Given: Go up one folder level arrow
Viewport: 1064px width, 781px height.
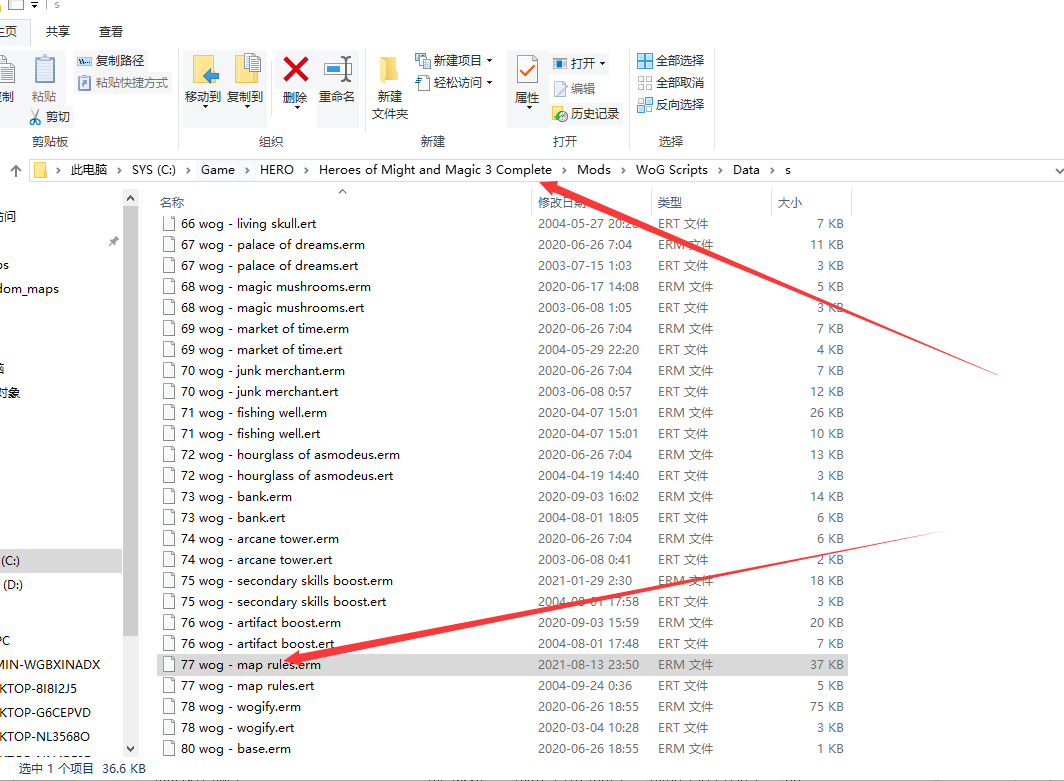Looking at the screenshot, I should pyautogui.click(x=16, y=170).
